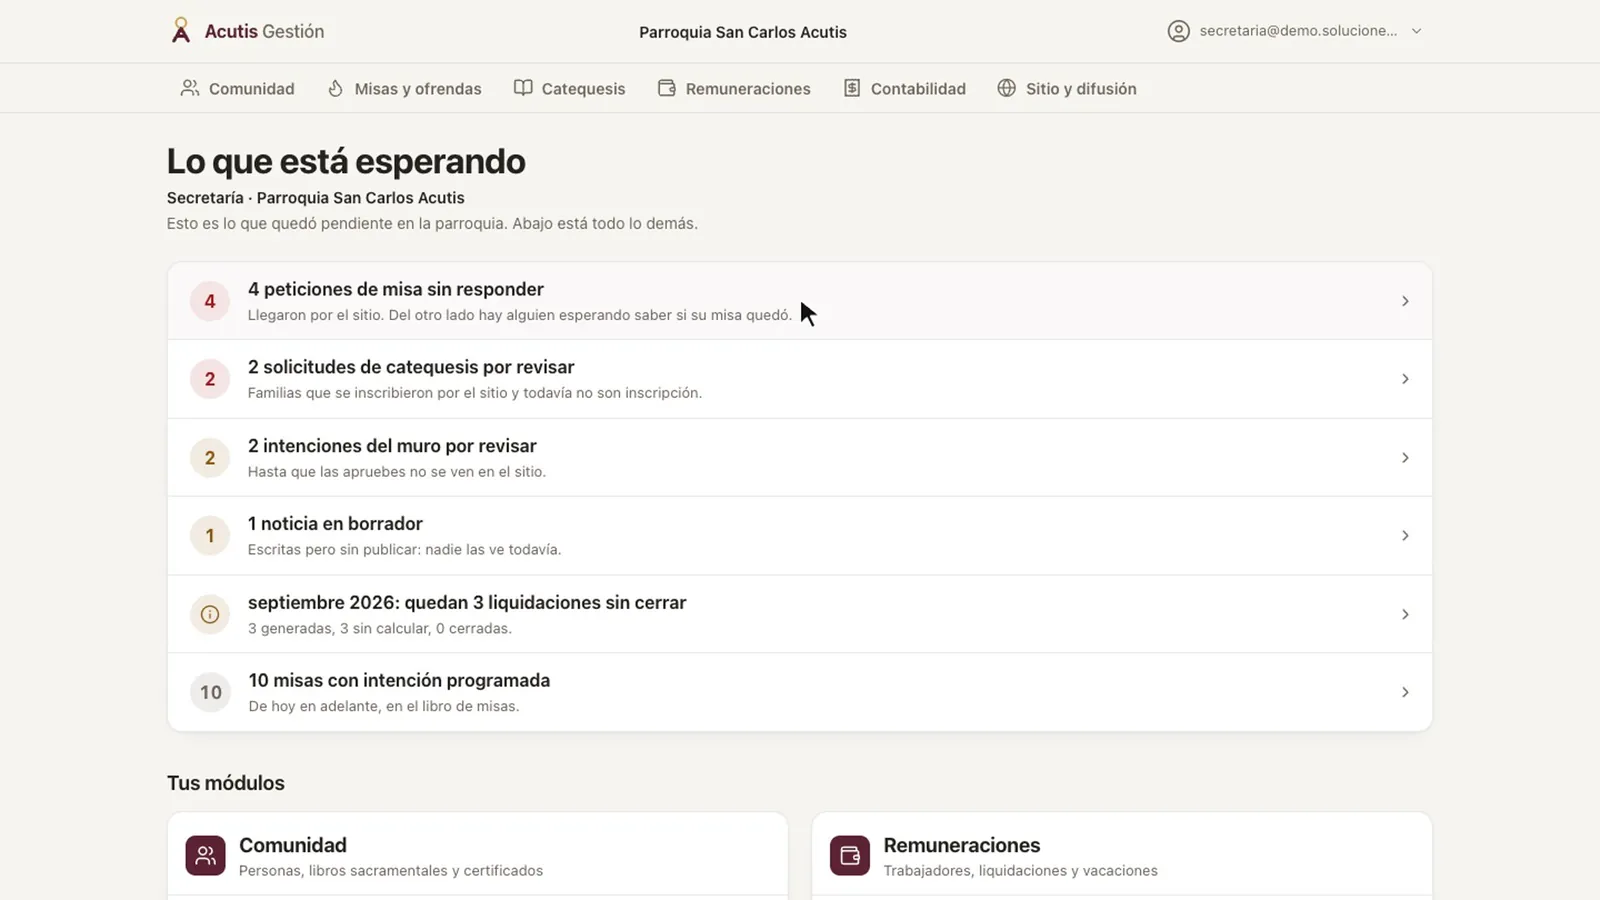Screen dimensions: 1600x900
Task: Click the Comunidad people icon in navigation
Action: point(189,88)
